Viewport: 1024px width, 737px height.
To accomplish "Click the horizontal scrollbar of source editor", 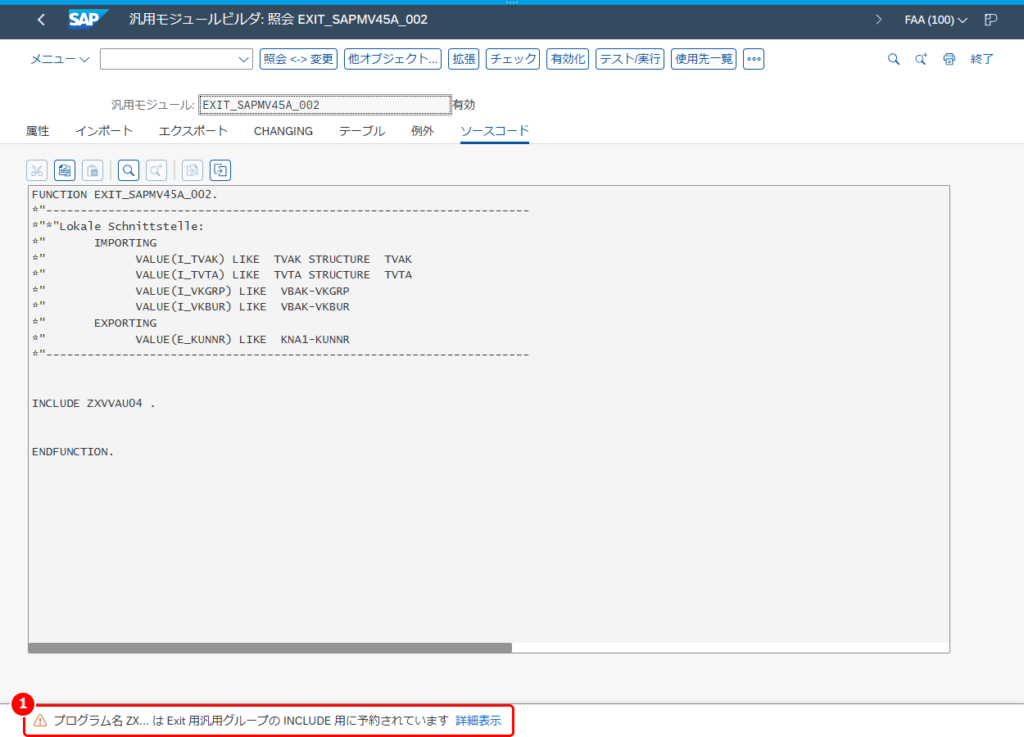I will coord(270,648).
